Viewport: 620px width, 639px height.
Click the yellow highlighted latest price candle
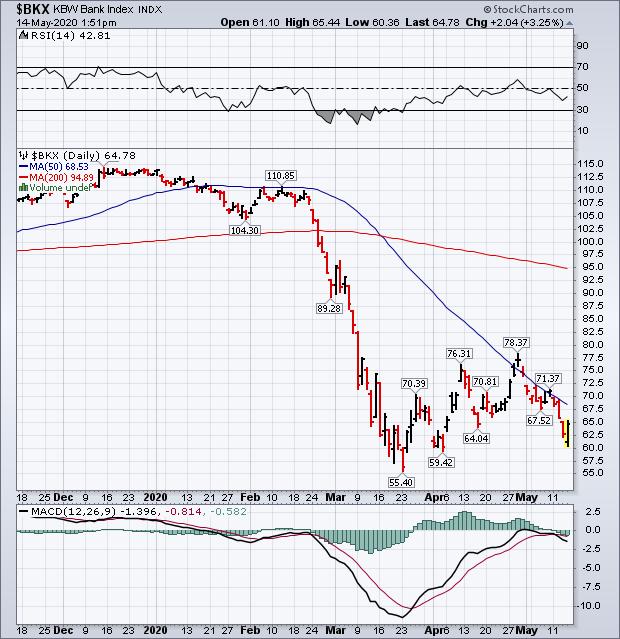(567, 431)
